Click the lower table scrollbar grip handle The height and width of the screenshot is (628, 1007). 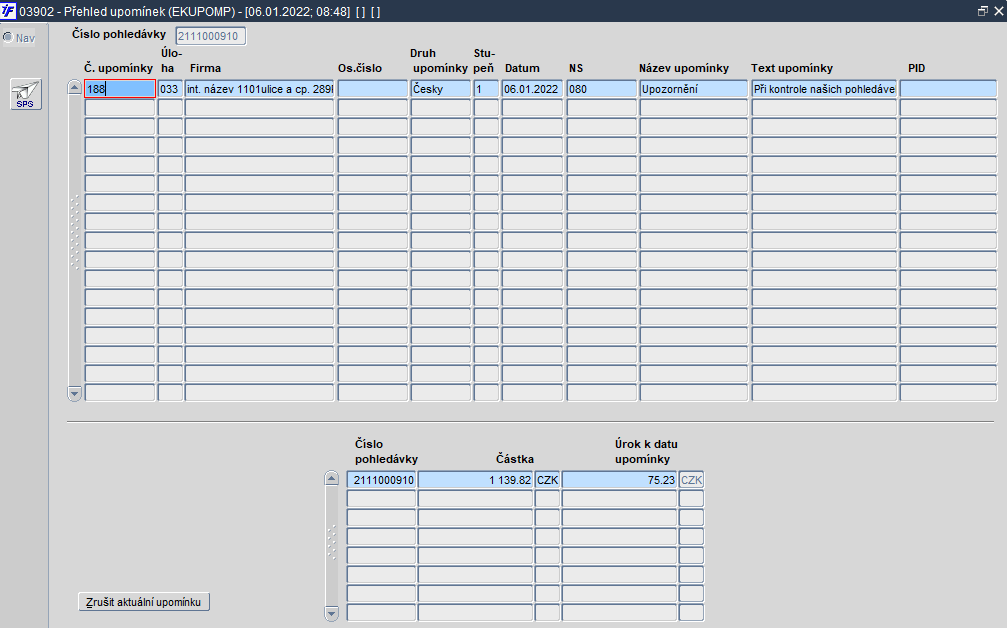coord(331,543)
